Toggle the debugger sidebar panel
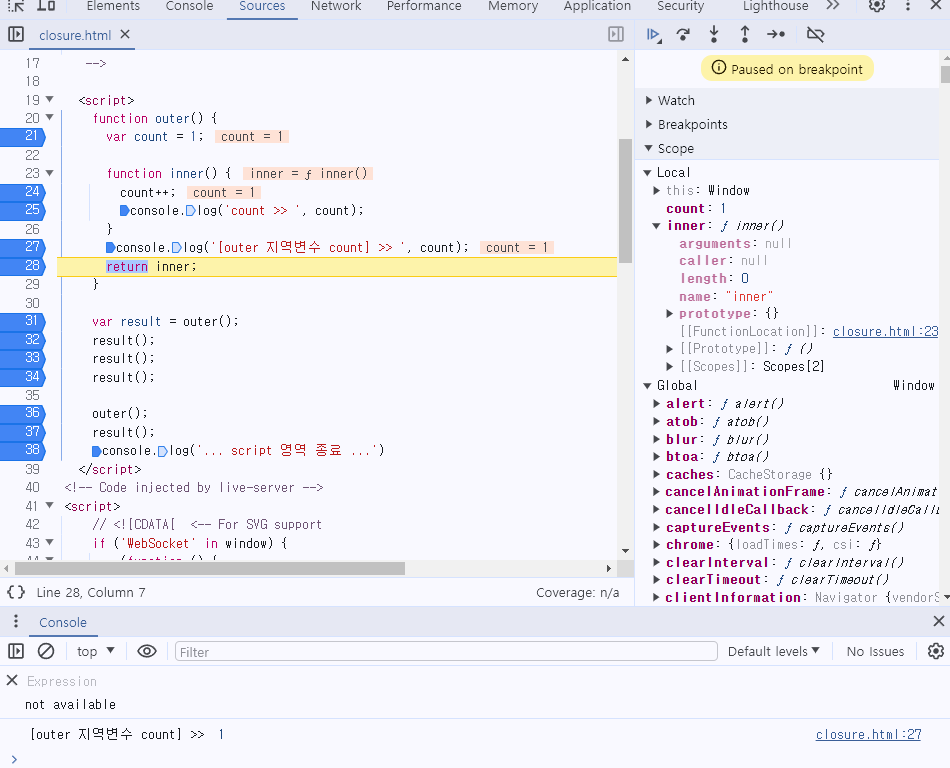Screen dimensions: 950x768 616,35
